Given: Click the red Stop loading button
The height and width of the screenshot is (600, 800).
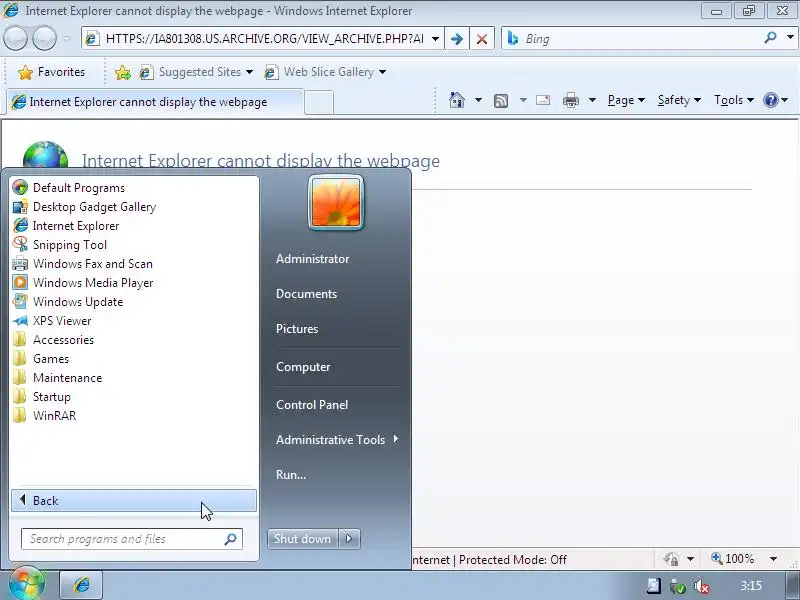Looking at the screenshot, I should [482, 39].
